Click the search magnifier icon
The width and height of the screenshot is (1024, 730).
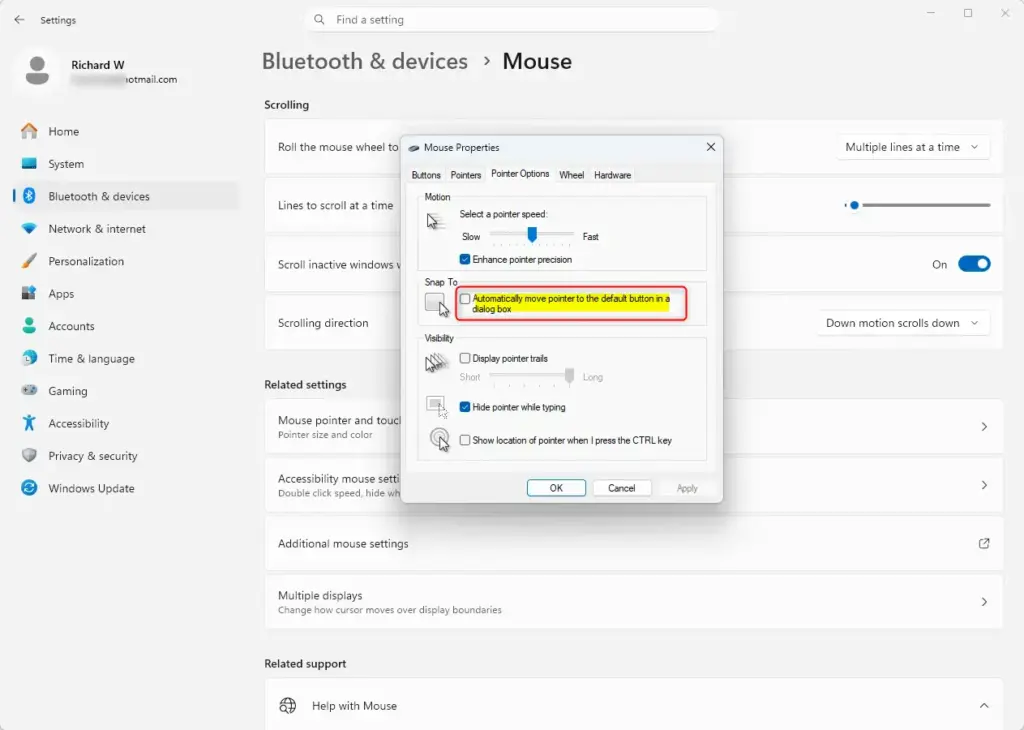[x=319, y=20]
